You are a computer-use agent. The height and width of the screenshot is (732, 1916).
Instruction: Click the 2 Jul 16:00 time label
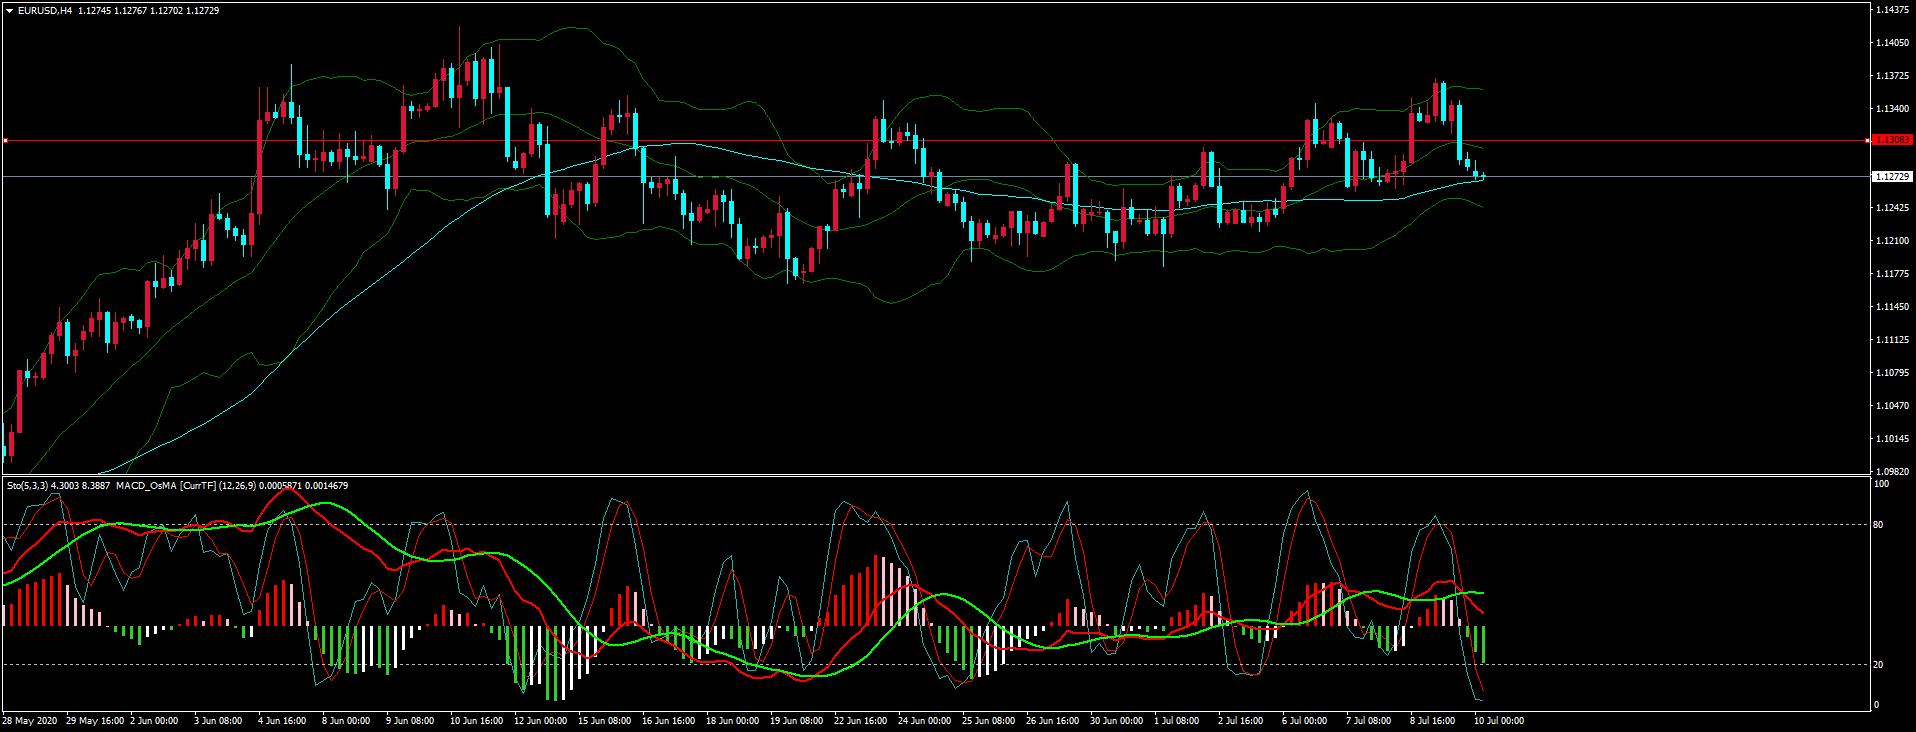click(1241, 720)
